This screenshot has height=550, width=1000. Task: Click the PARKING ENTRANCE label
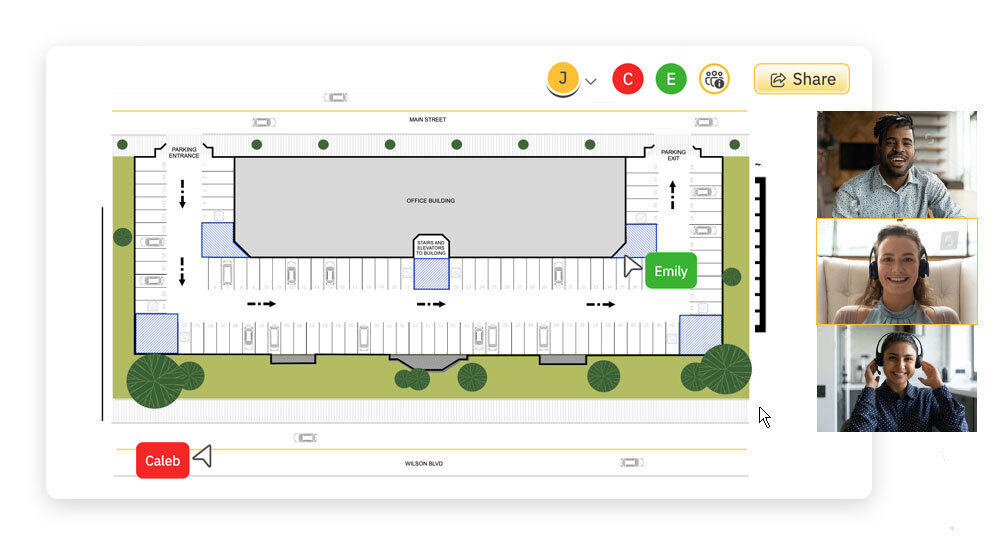(184, 152)
